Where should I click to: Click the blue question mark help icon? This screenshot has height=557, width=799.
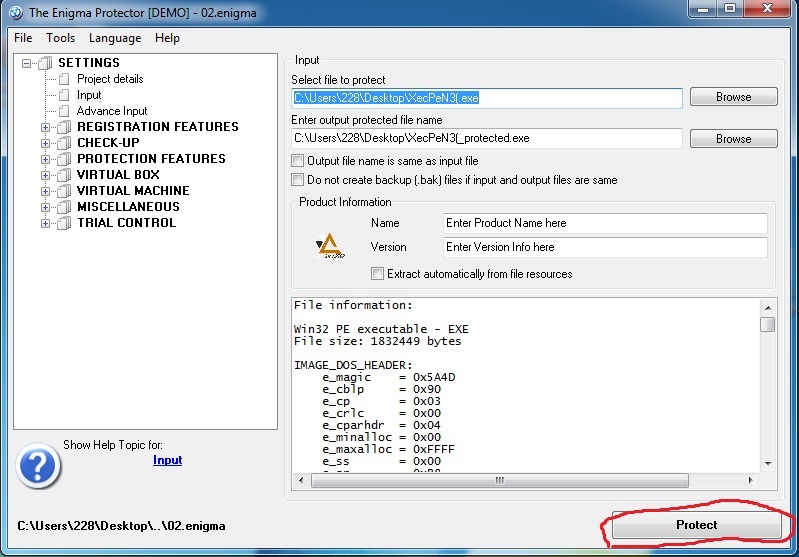tap(38, 466)
